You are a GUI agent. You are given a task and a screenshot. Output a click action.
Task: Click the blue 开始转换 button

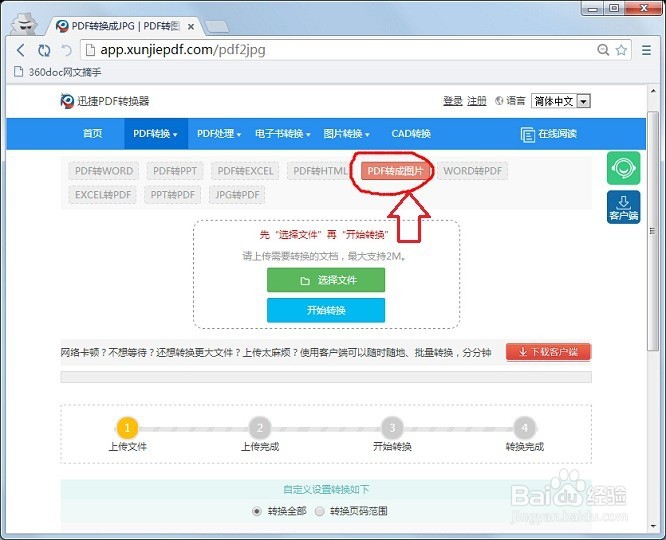[326, 310]
